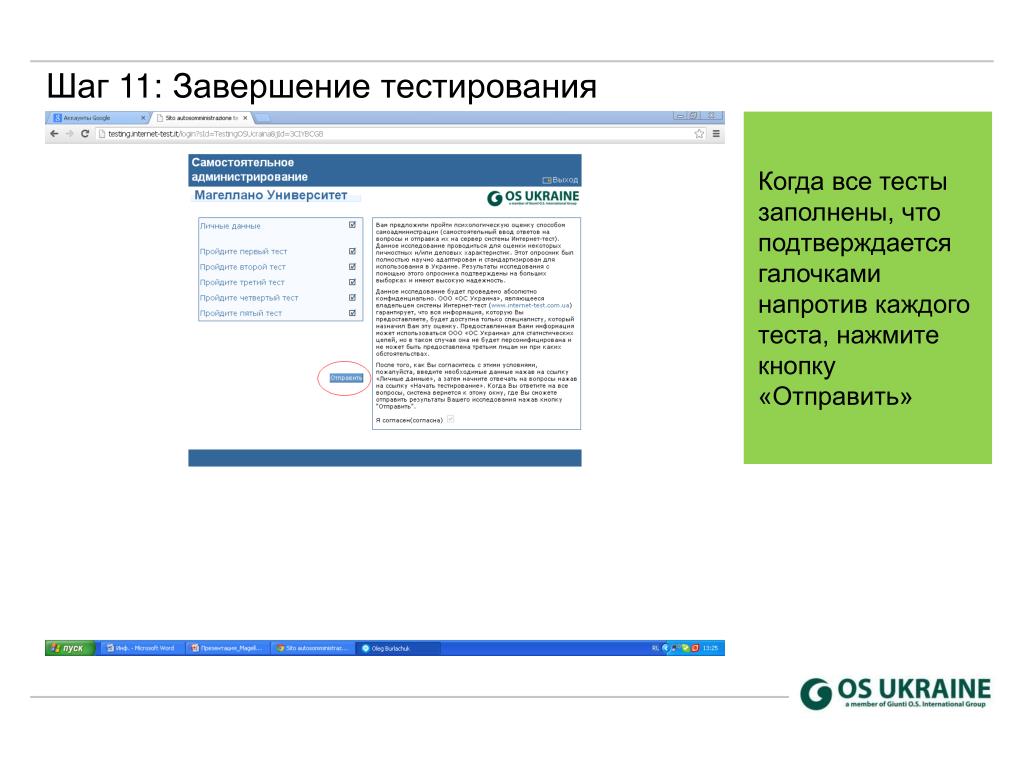Toggle the checkbox next to Пройдите первый тест
1024x768 pixels.
click(x=352, y=251)
